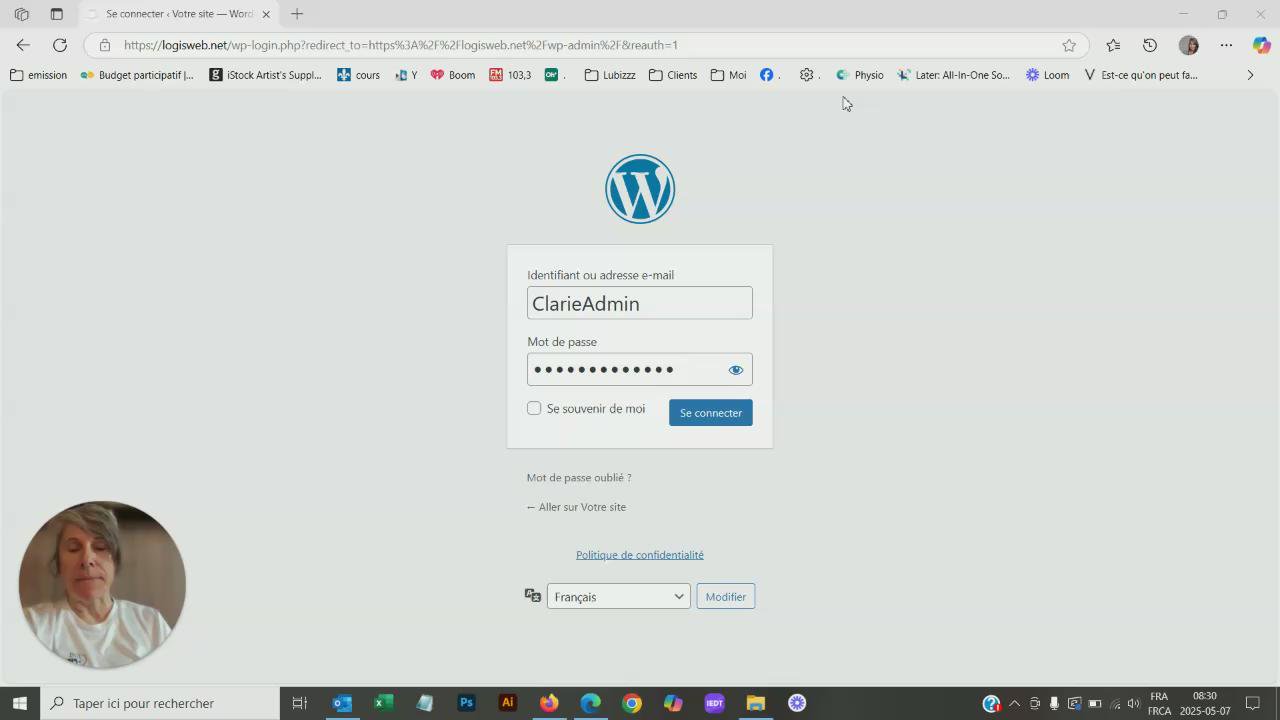
Task: Open the browser profile avatar
Action: coord(1188,45)
